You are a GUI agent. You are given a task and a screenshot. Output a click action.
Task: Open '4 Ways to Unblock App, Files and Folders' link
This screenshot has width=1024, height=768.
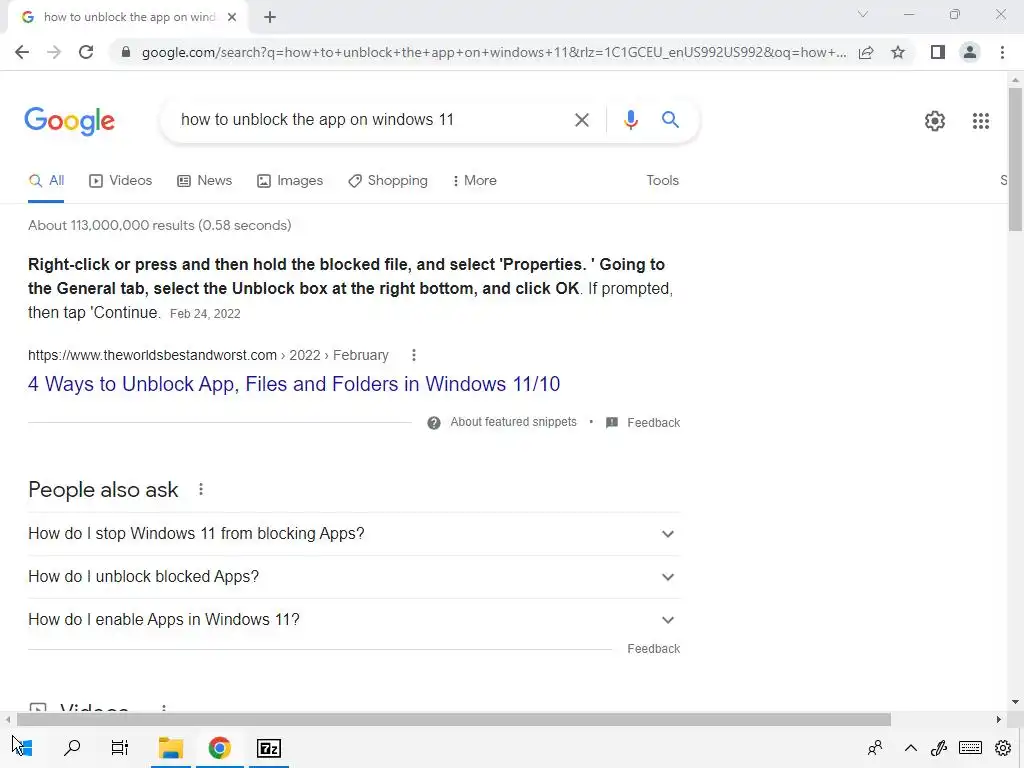tap(294, 384)
